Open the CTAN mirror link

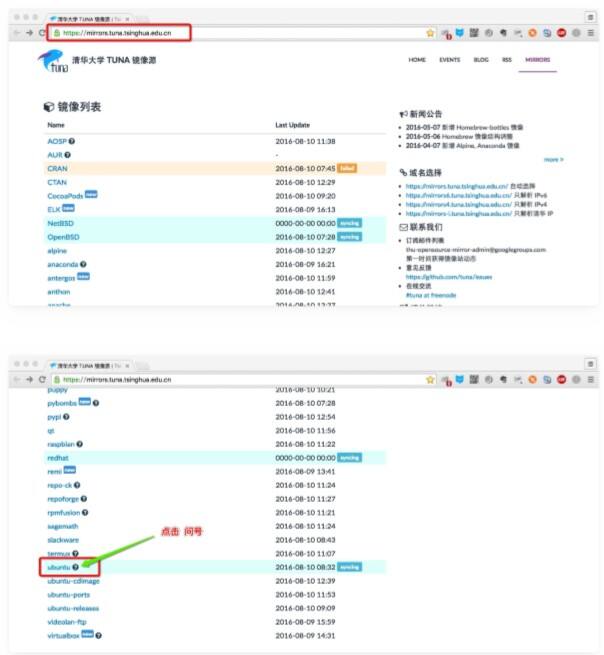[x=57, y=182]
